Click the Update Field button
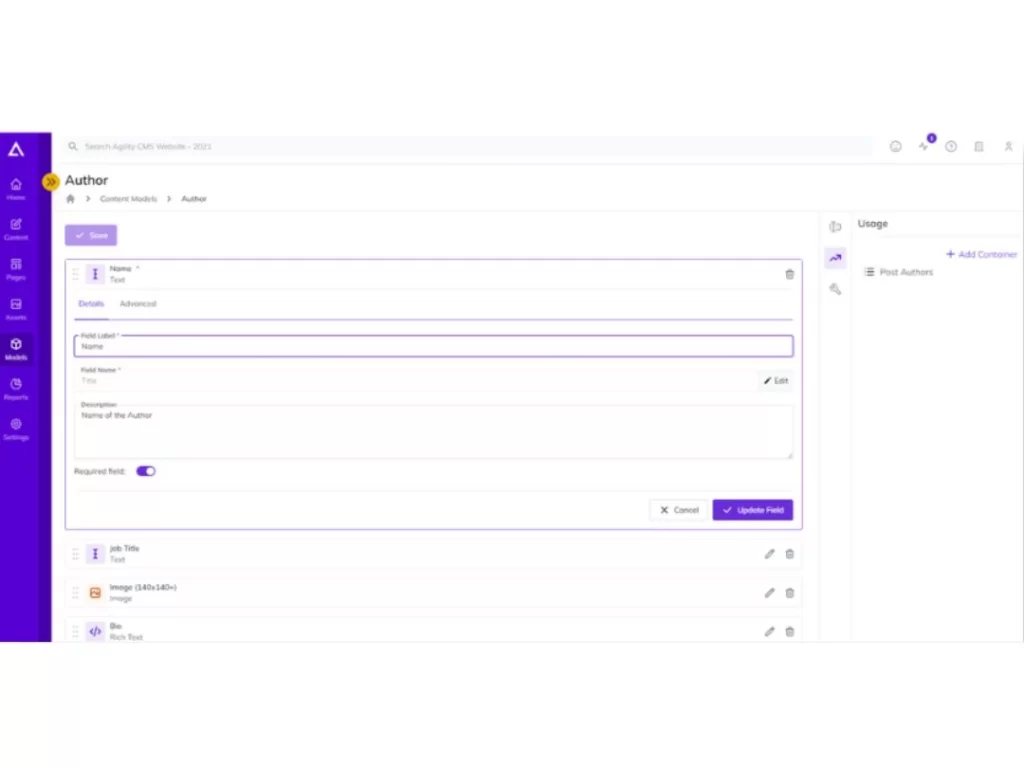1024x768 pixels. tap(752, 510)
